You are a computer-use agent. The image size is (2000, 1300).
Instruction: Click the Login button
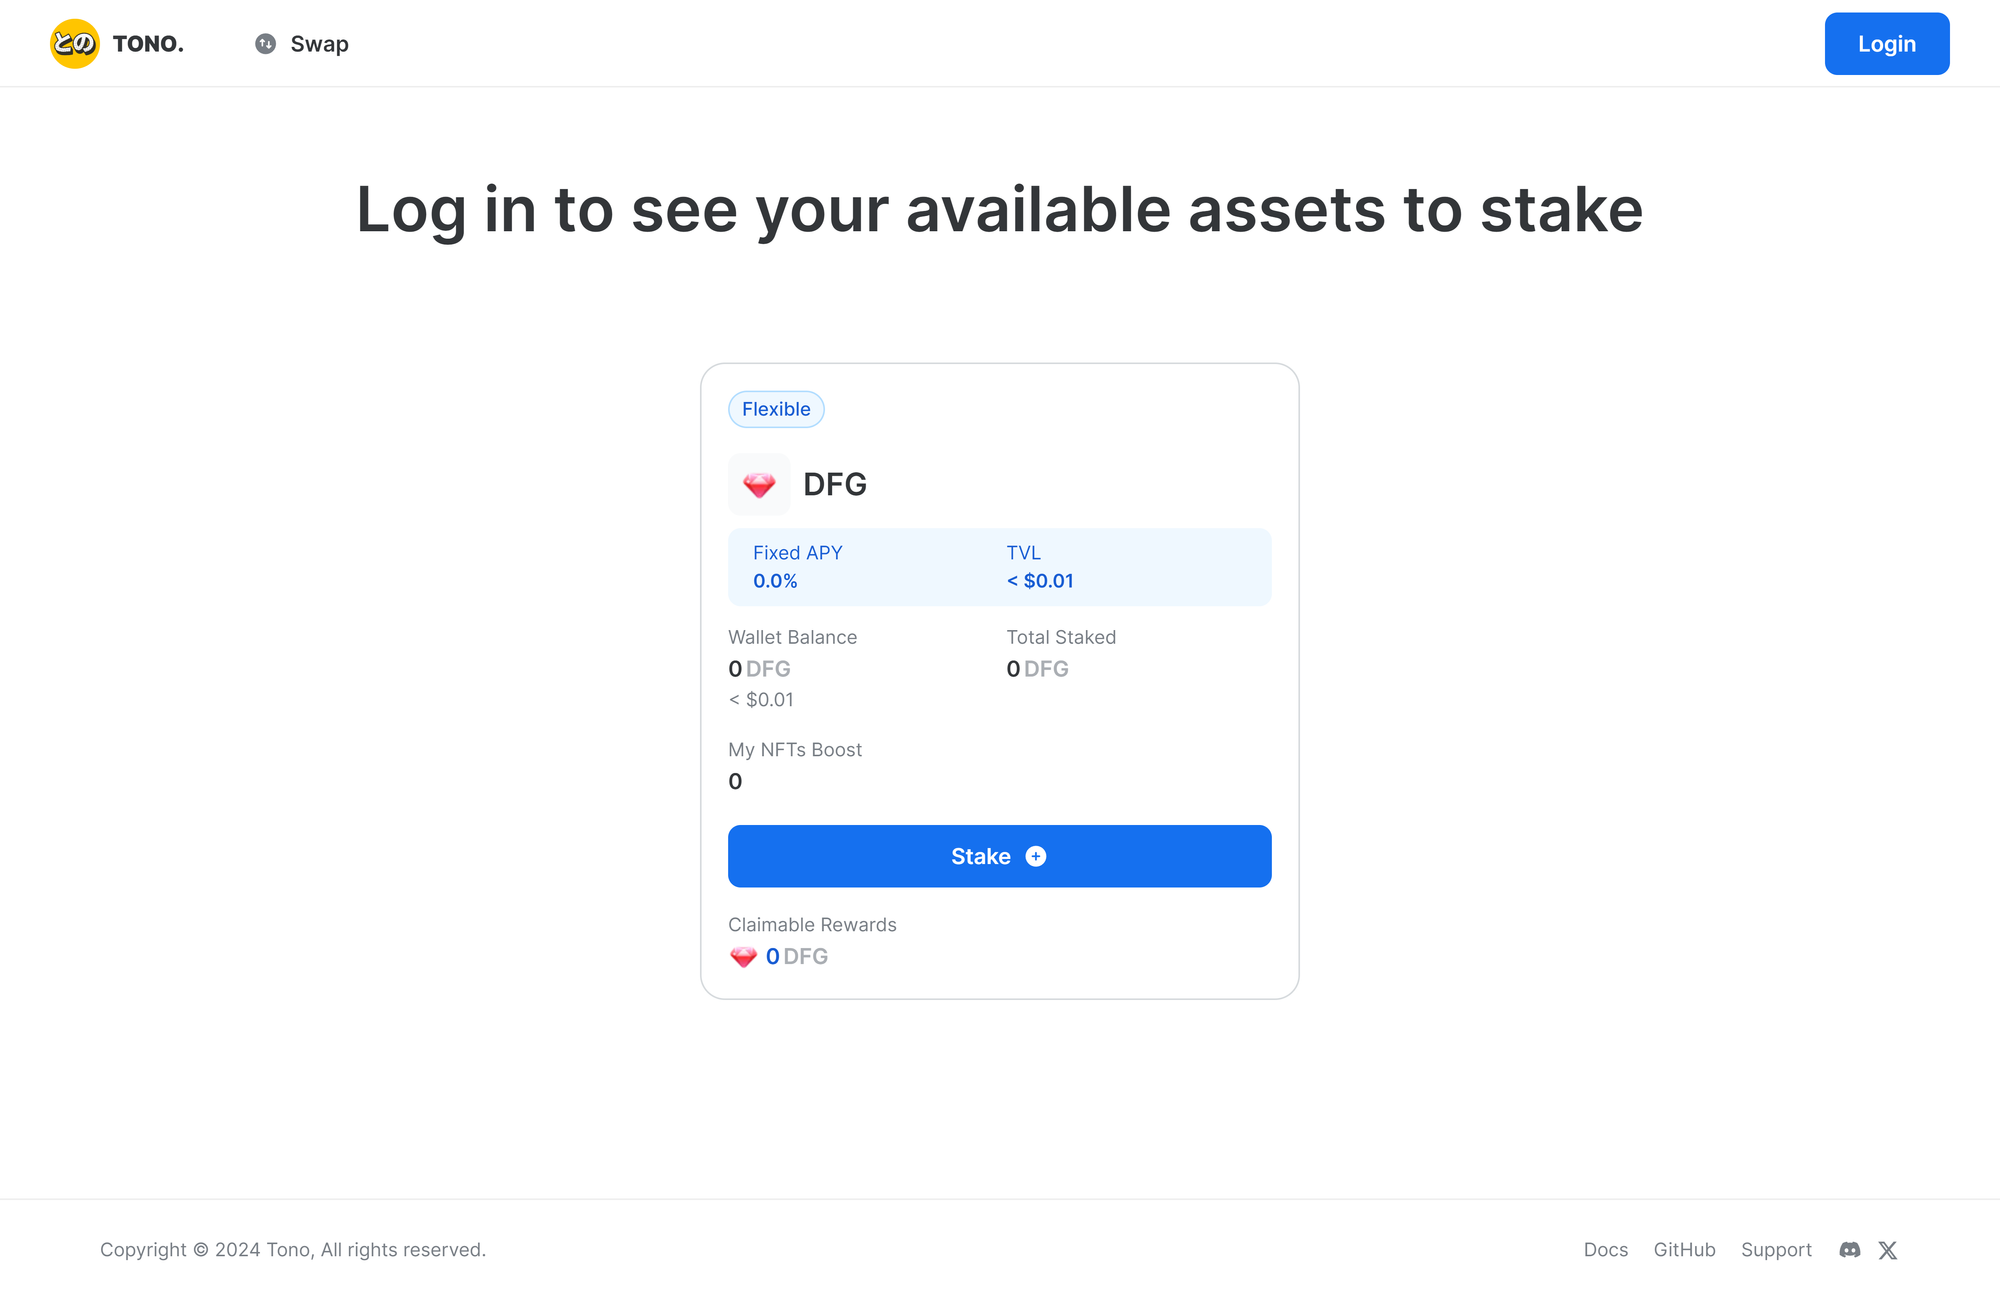(x=1887, y=44)
